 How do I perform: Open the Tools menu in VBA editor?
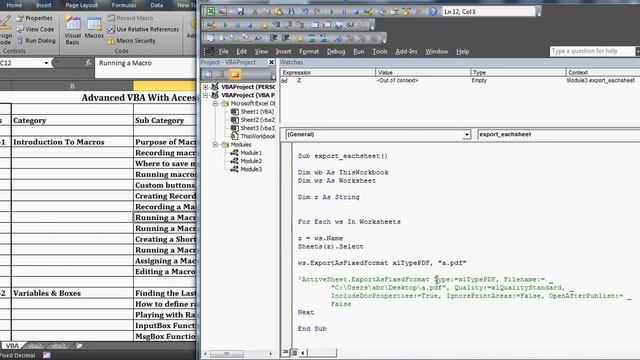coord(380,51)
